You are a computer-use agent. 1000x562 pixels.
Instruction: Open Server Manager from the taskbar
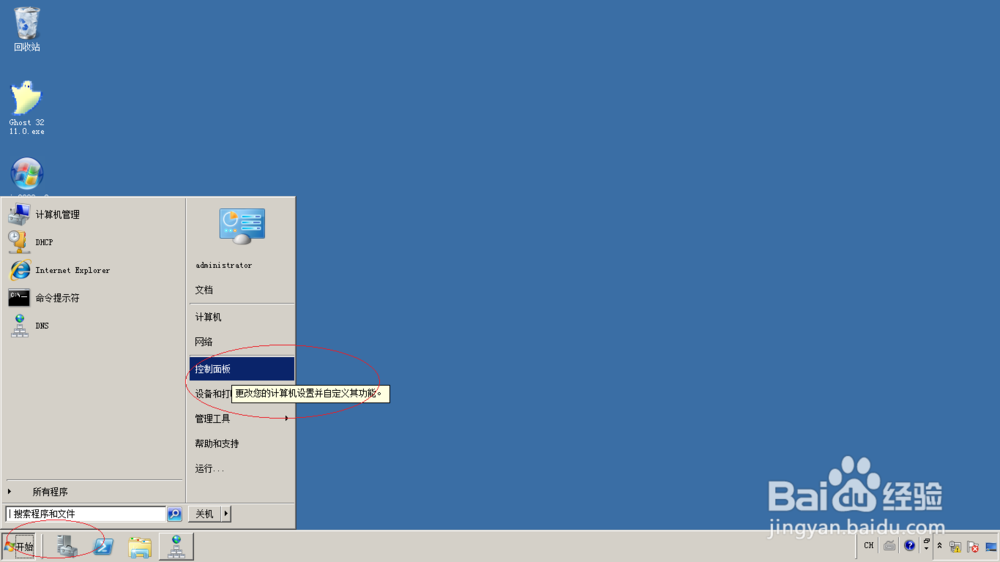(67, 547)
